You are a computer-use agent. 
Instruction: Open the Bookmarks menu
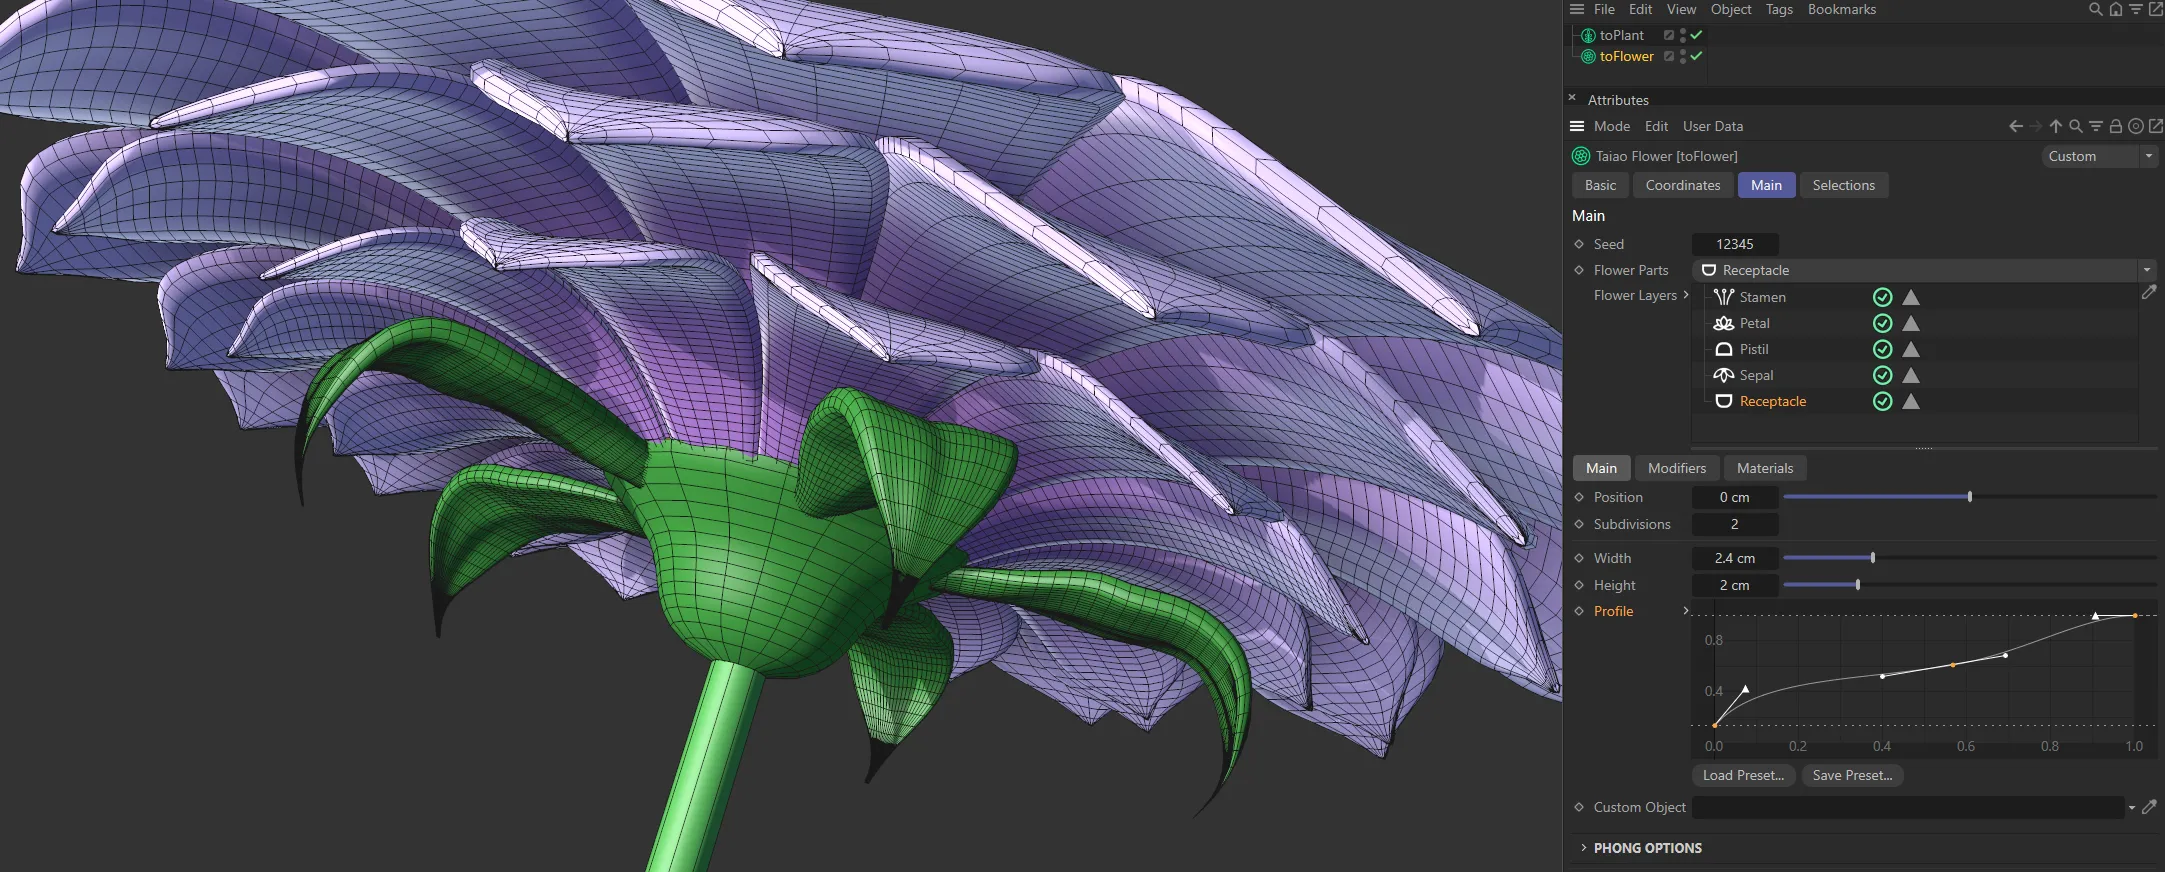pyautogui.click(x=1842, y=9)
